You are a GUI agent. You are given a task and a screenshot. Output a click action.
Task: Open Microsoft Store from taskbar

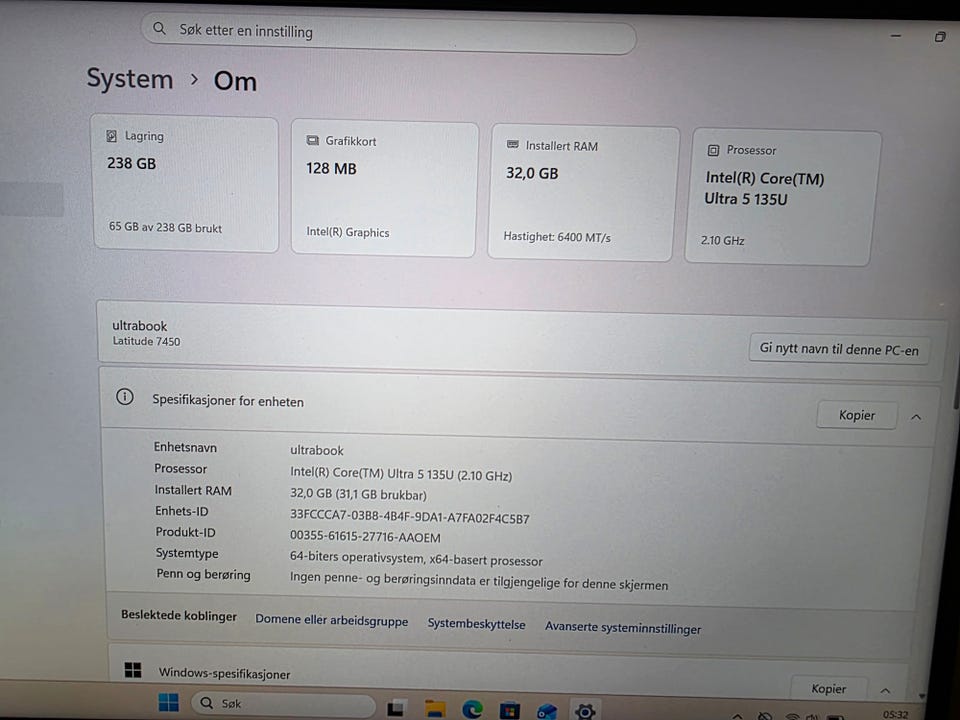pos(509,711)
